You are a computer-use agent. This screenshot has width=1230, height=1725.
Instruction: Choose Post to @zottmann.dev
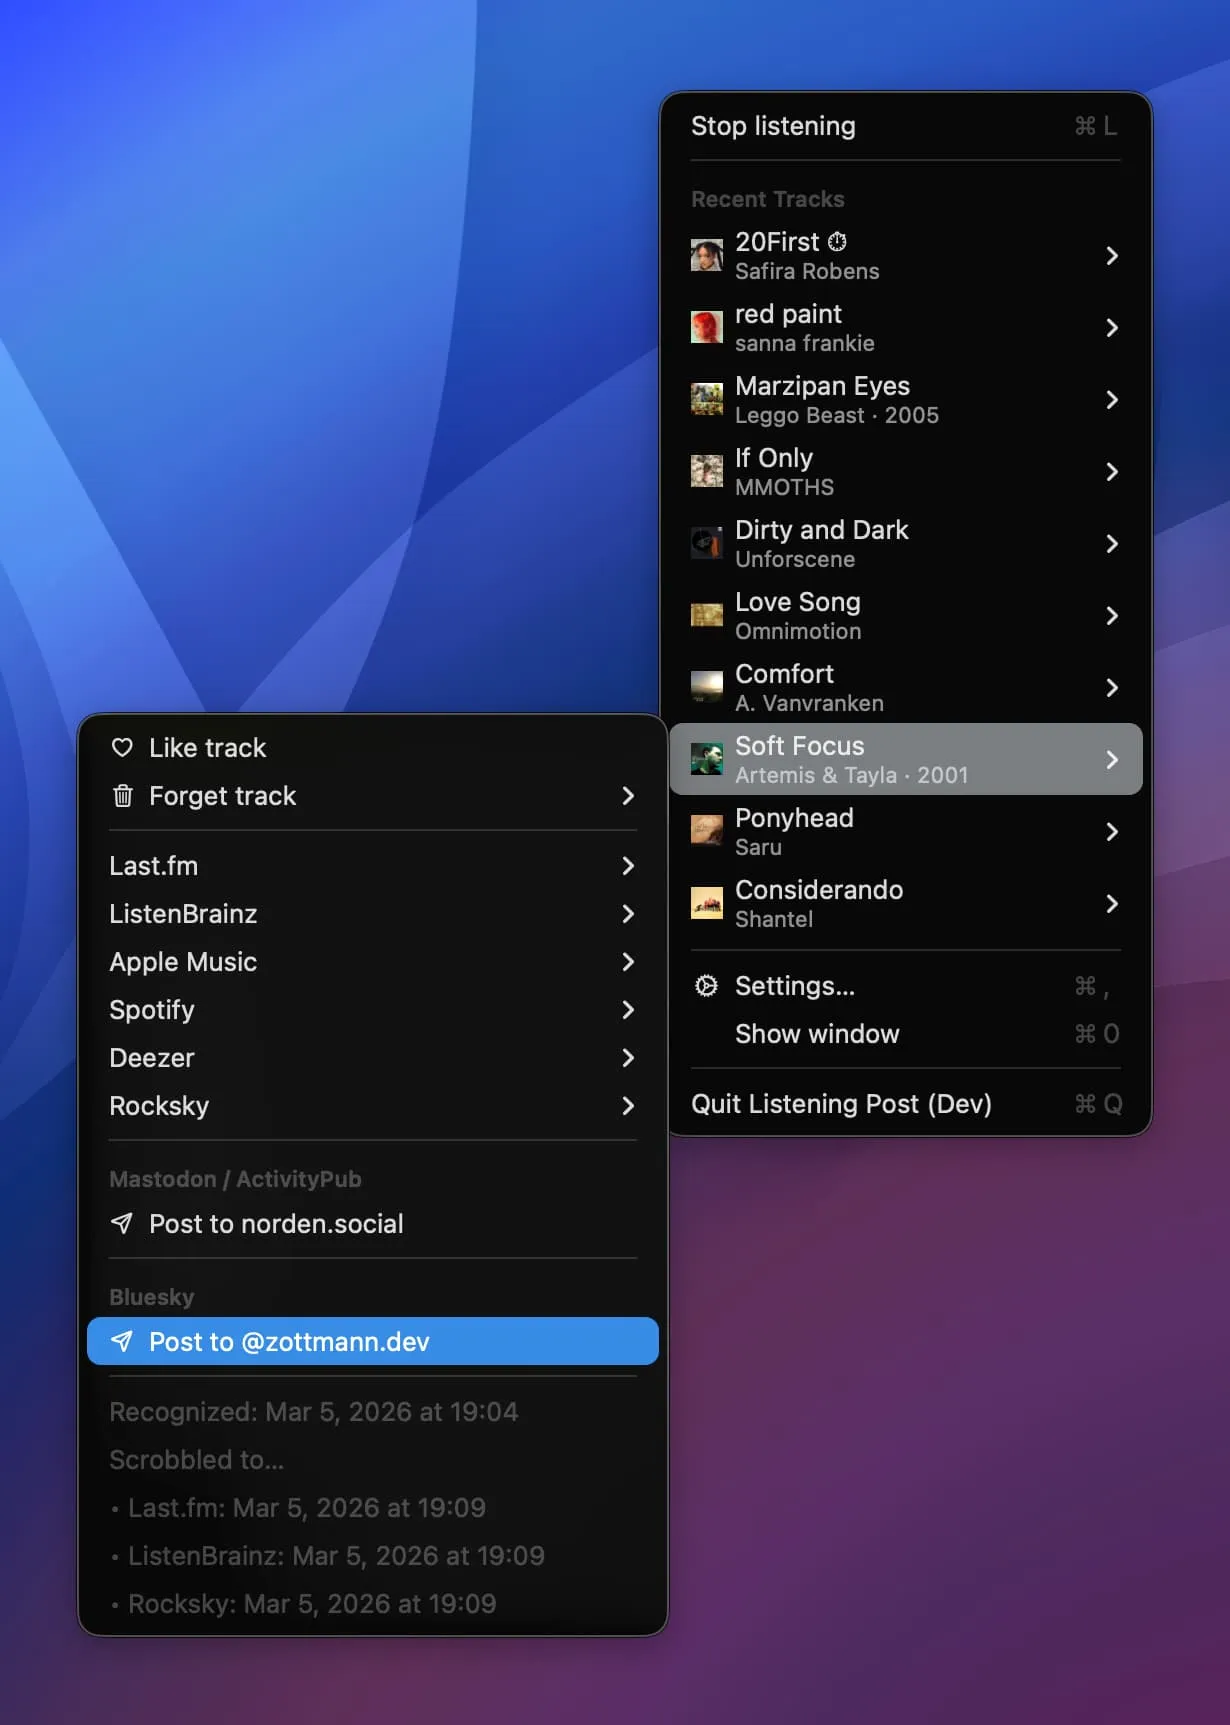[x=373, y=1342]
